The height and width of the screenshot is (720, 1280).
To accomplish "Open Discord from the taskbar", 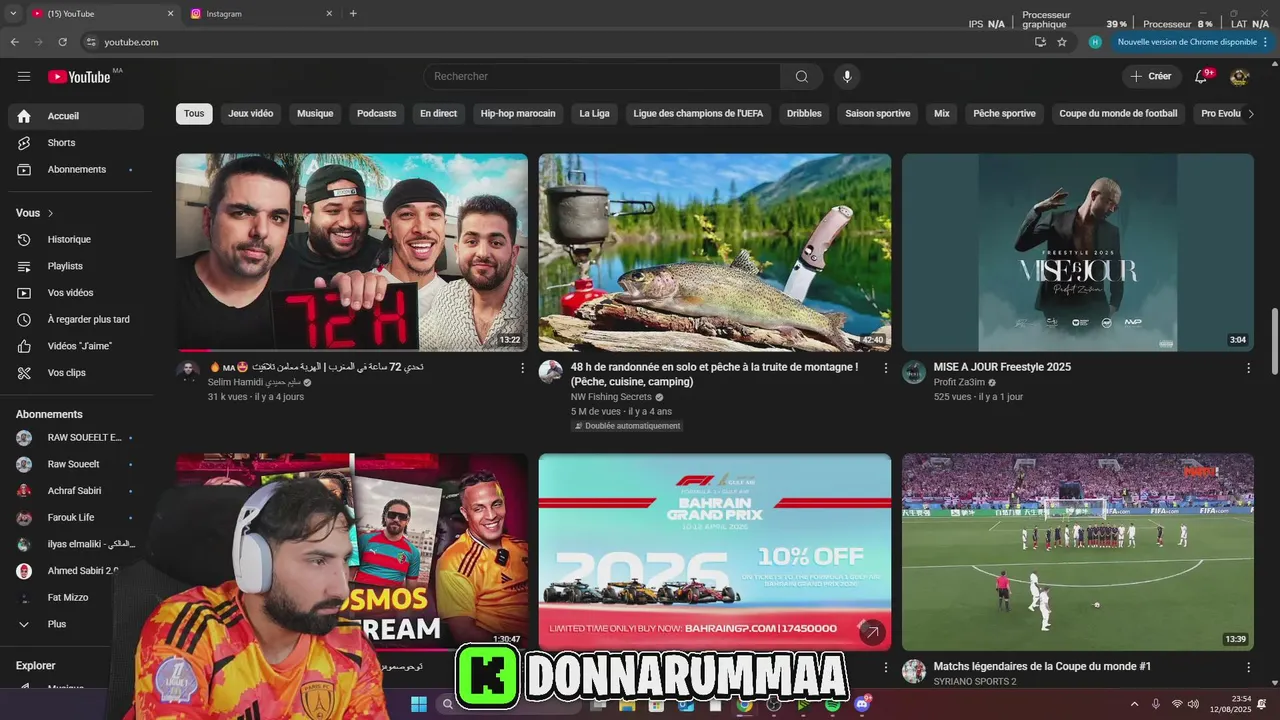I will point(862,704).
